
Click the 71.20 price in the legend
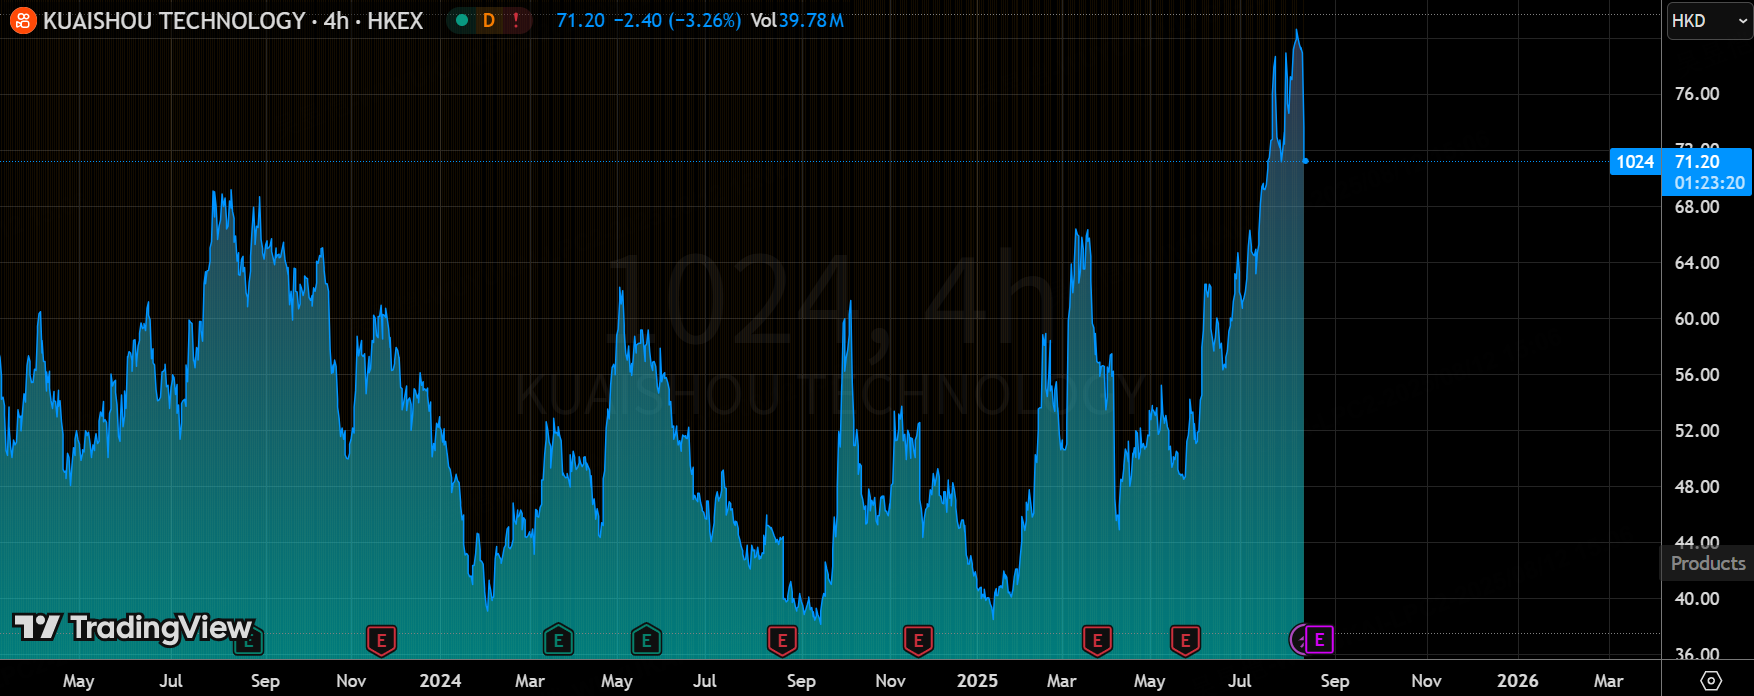point(581,20)
